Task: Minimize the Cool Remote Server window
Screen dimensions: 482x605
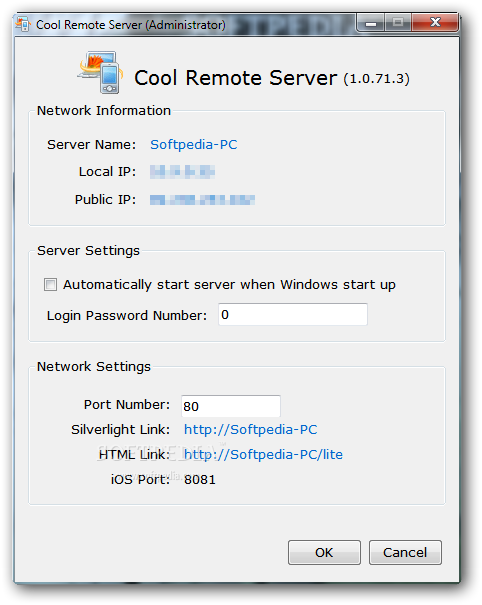Action: pos(371,23)
